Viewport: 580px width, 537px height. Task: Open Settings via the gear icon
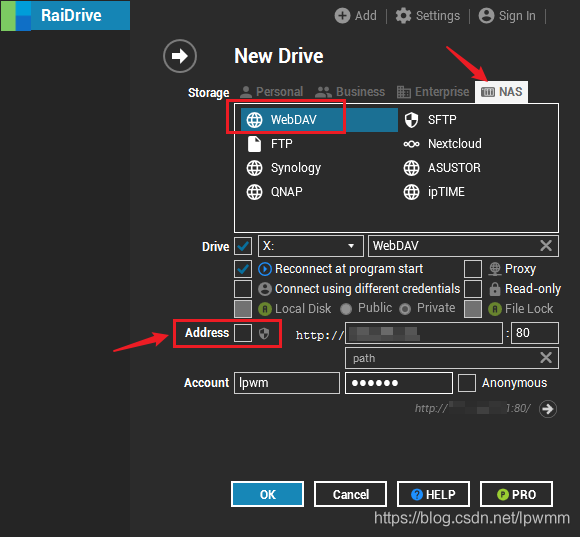tap(403, 16)
